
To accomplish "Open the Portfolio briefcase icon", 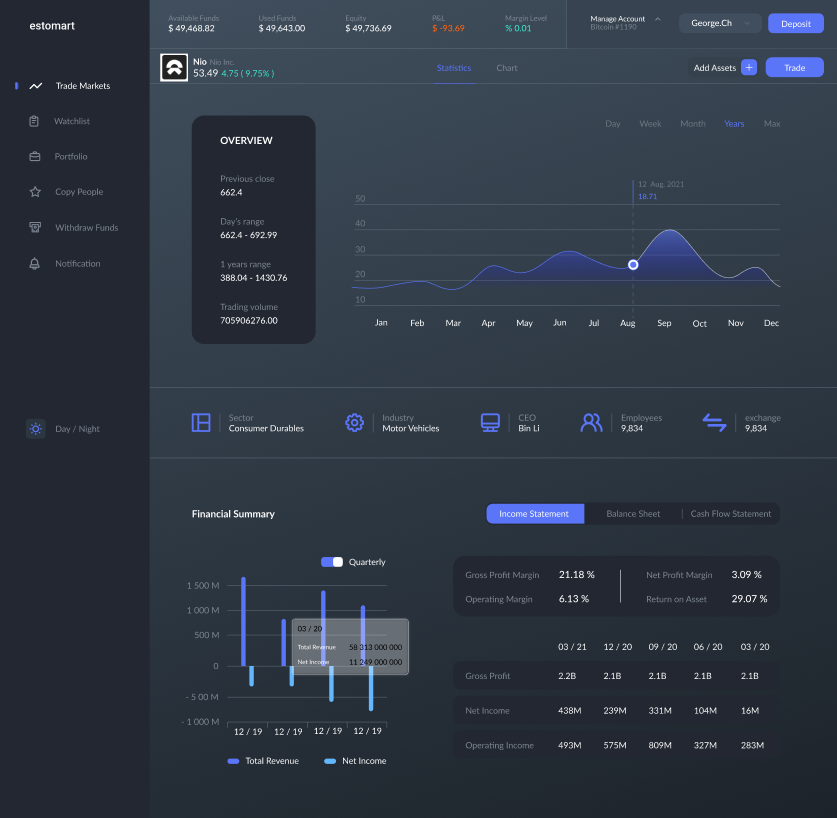I will pyautogui.click(x=34, y=157).
